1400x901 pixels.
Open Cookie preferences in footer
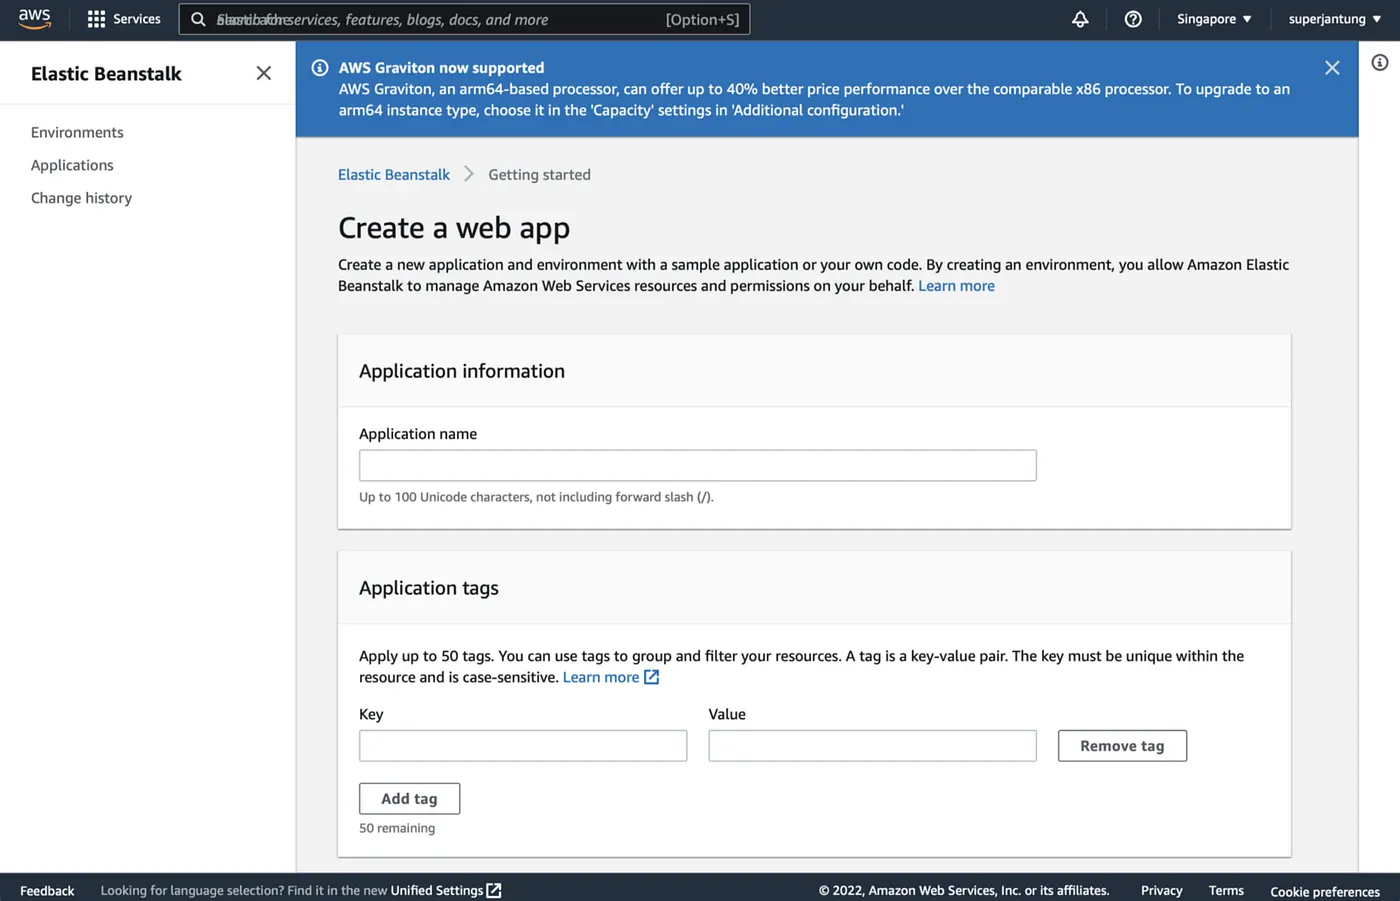point(1325,891)
